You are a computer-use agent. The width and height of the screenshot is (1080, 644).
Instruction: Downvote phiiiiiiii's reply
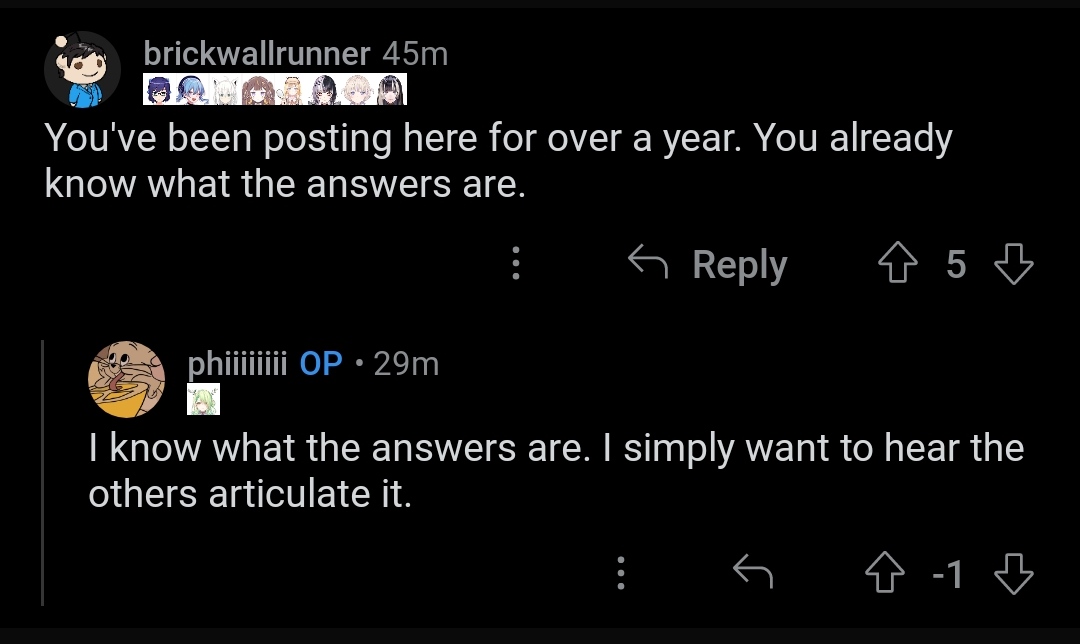point(1014,573)
